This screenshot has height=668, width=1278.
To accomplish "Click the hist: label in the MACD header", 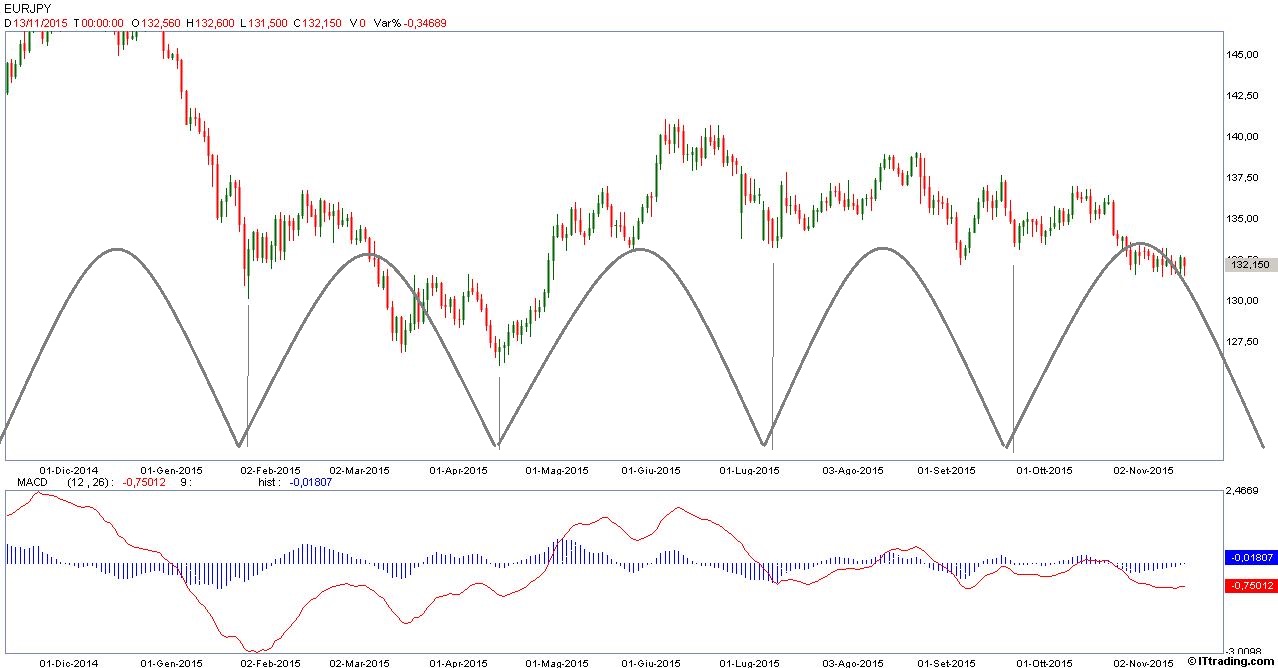I will (x=270, y=482).
